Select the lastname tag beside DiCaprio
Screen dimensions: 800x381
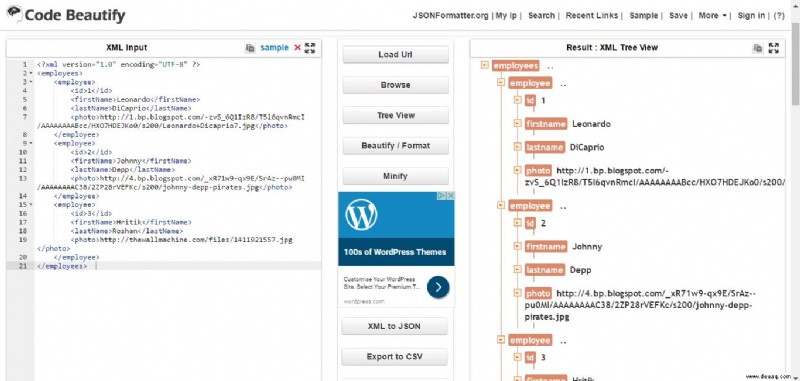(x=545, y=147)
